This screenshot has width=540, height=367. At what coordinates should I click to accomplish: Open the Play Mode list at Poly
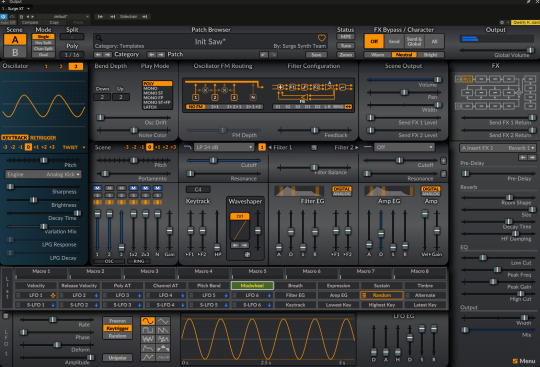point(157,84)
